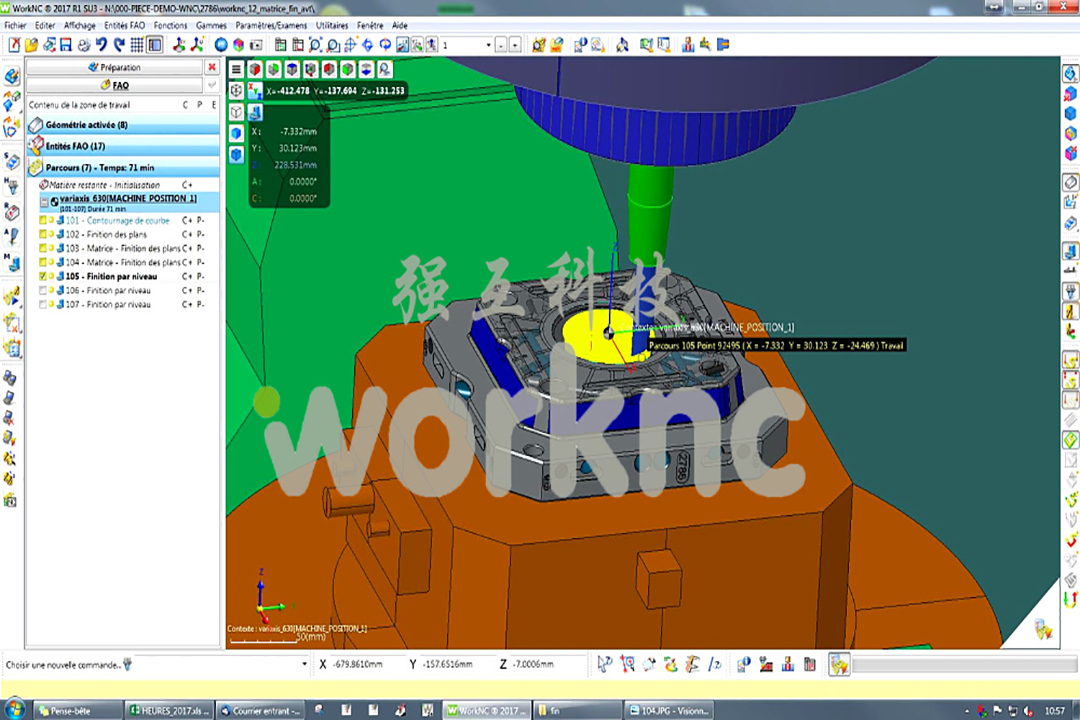This screenshot has height=720, width=1080.
Task: Open the Affichage menu
Action: [x=80, y=25]
